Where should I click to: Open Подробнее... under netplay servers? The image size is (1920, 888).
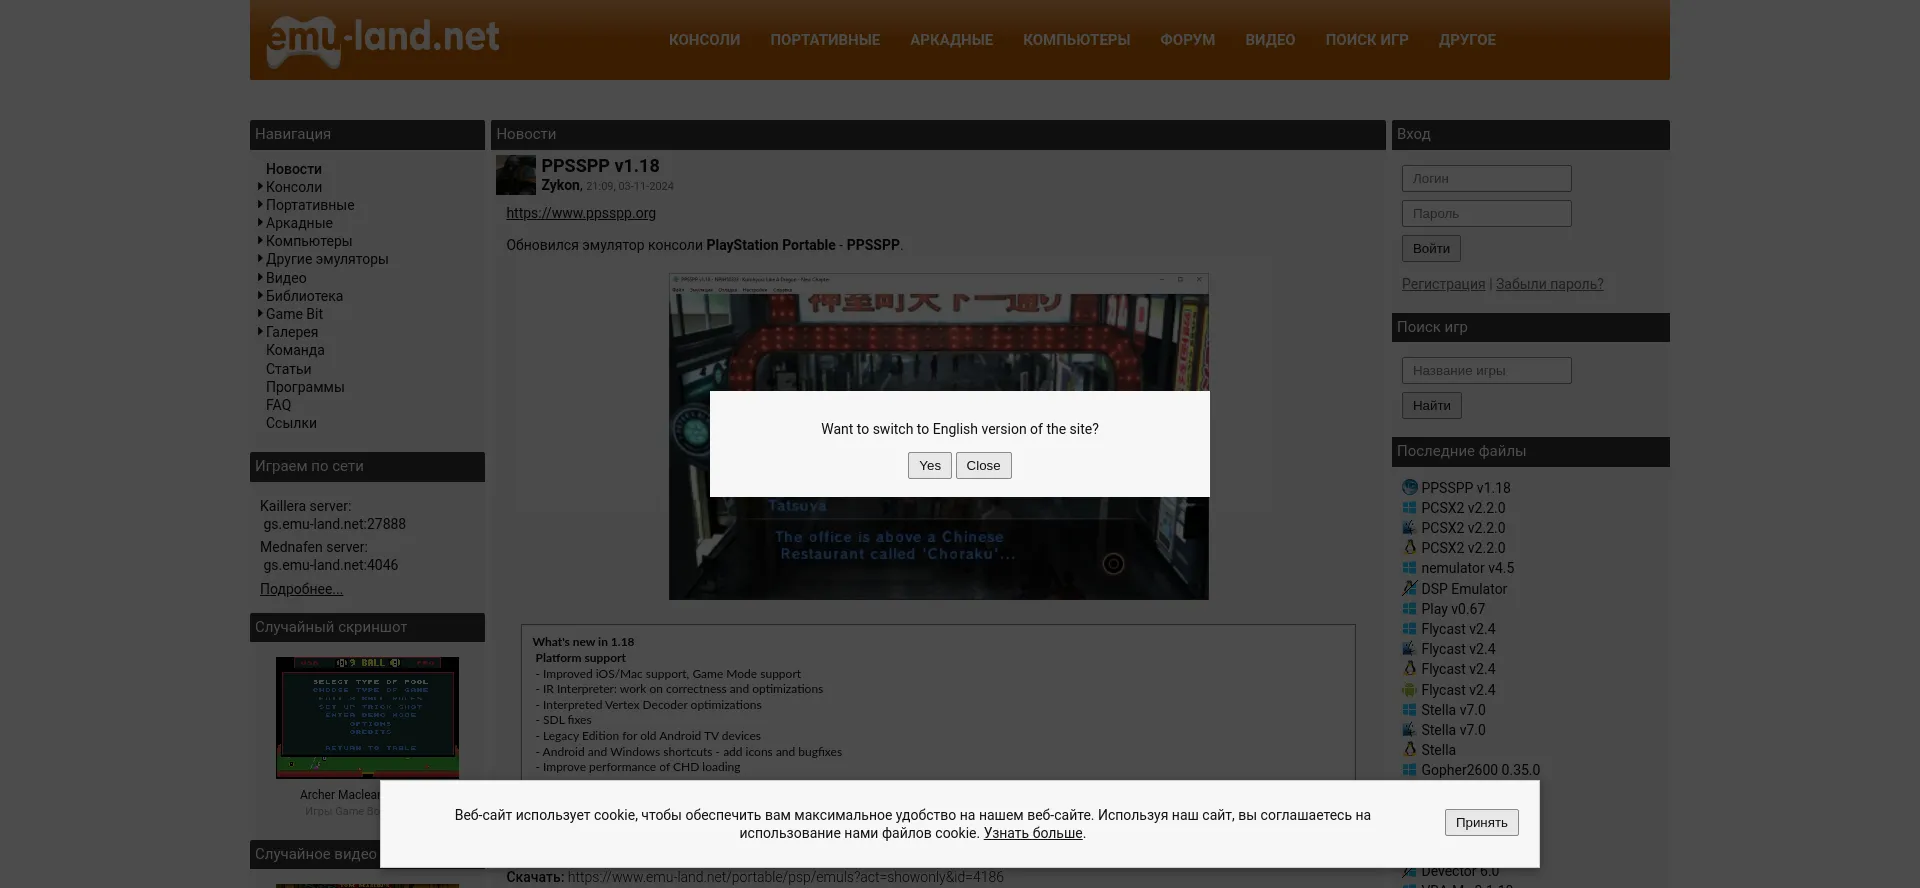[x=301, y=589]
